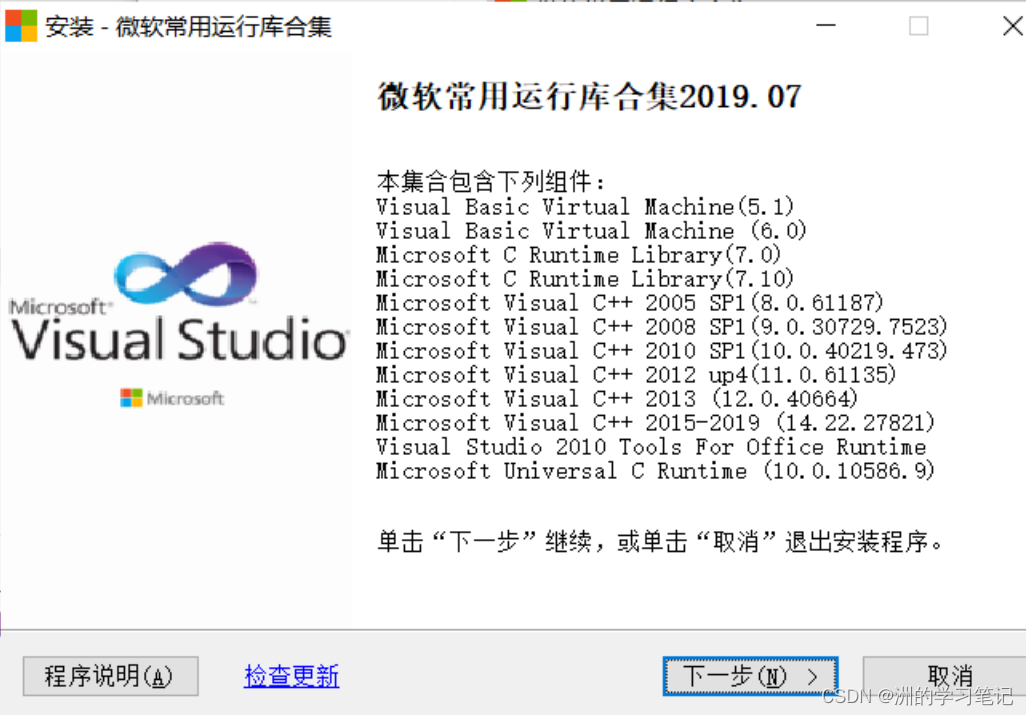The width and height of the screenshot is (1029, 715).
Task: Click Microsoft C Runtime Library(7.0) line
Action: tap(579, 255)
